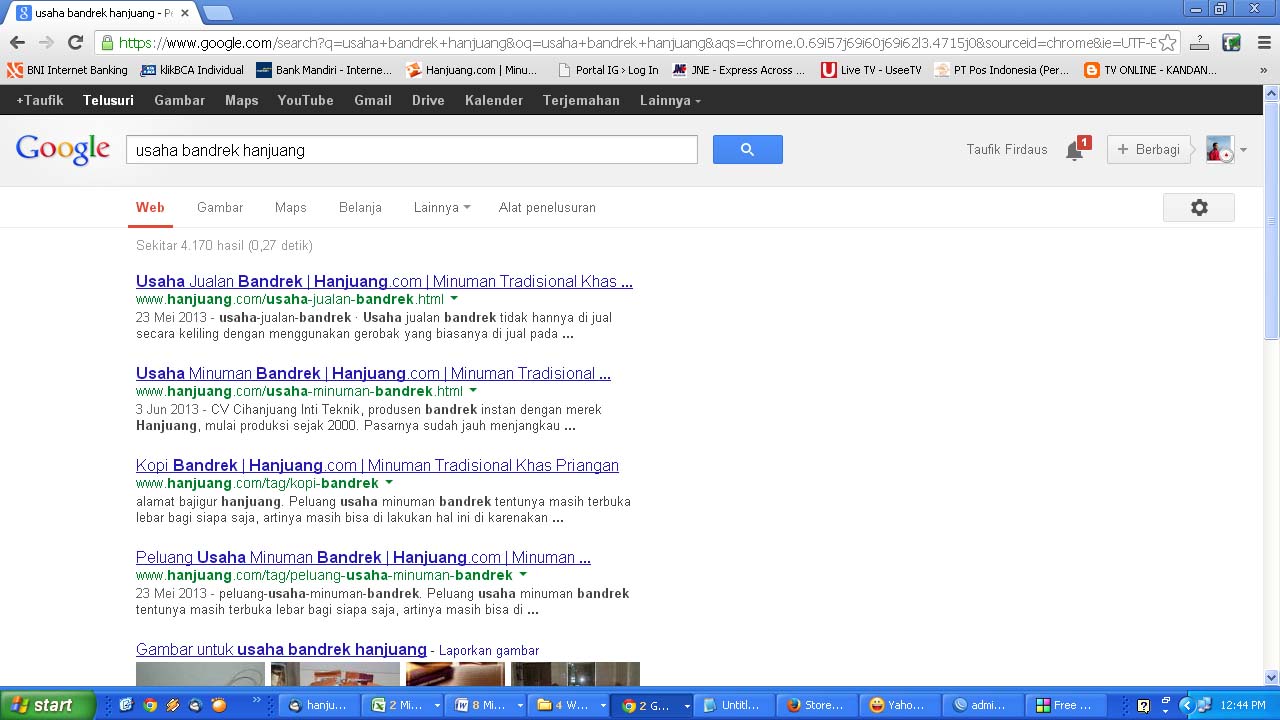The width and height of the screenshot is (1280, 720).
Task: Open the arrow beside peluang-usaha-minuman-bandrek URL
Action: coord(523,575)
